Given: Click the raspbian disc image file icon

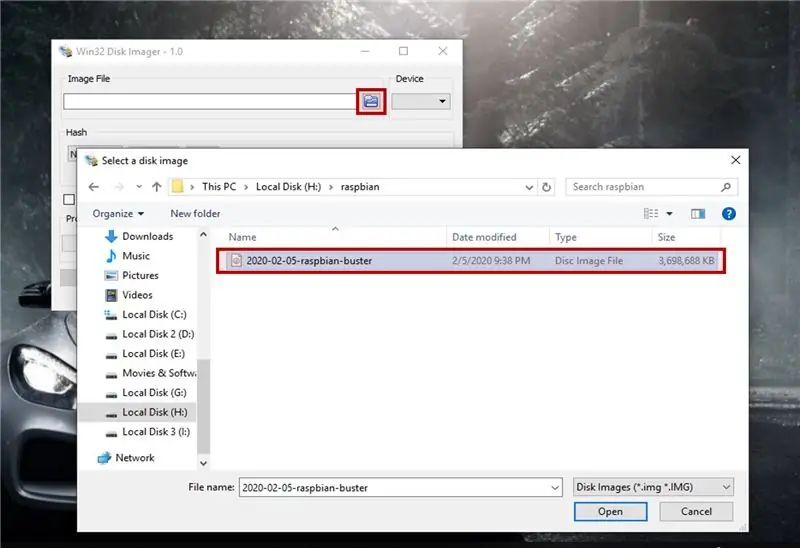Looking at the screenshot, I should point(236,261).
